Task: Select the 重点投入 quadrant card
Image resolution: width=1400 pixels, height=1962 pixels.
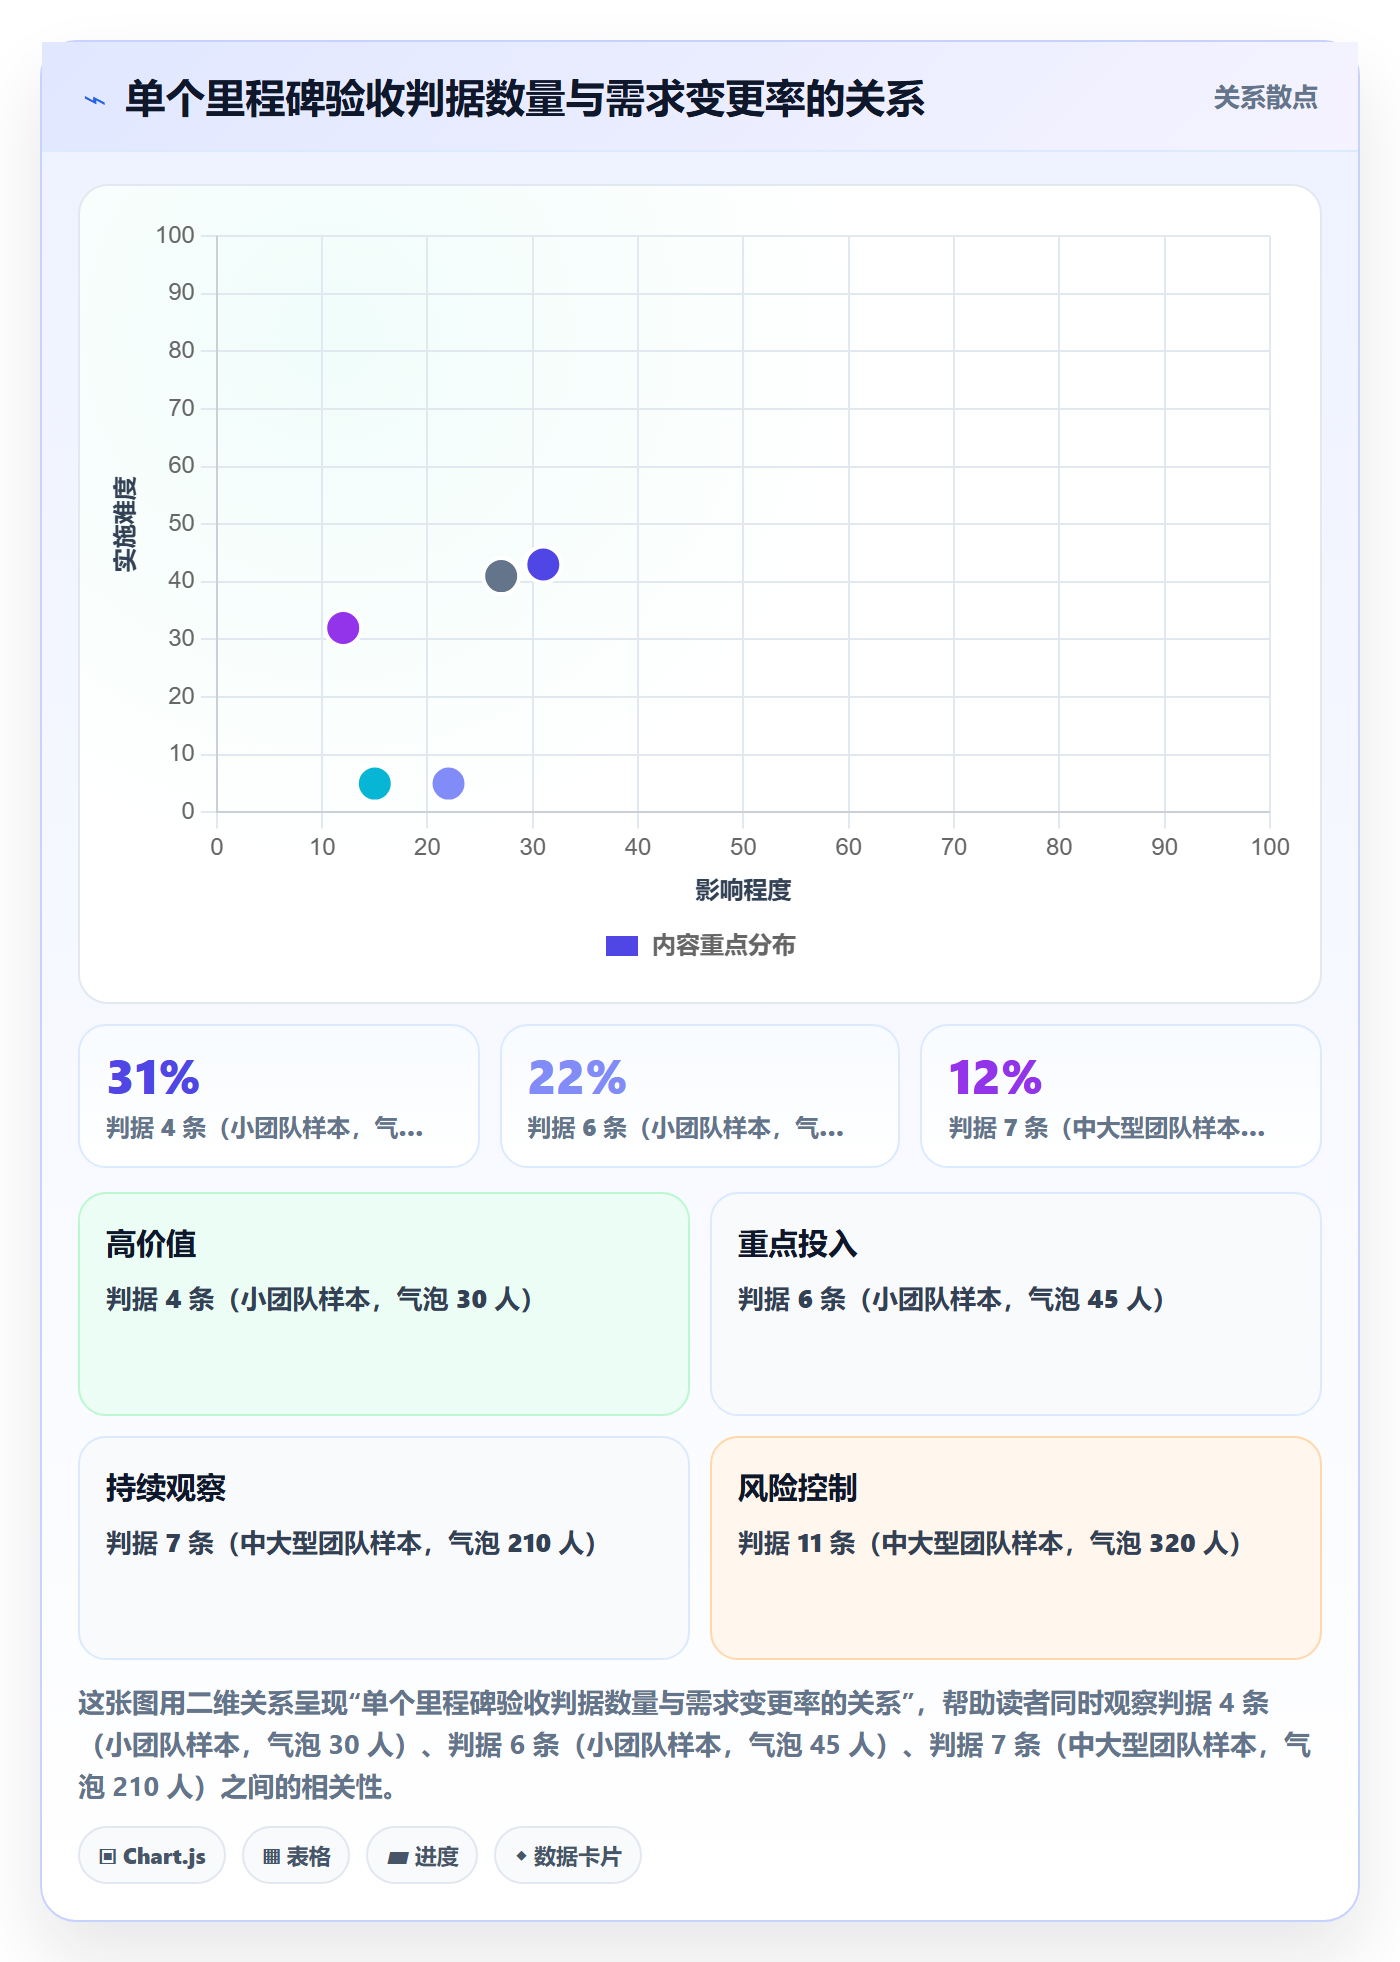Action: (x=1016, y=1304)
